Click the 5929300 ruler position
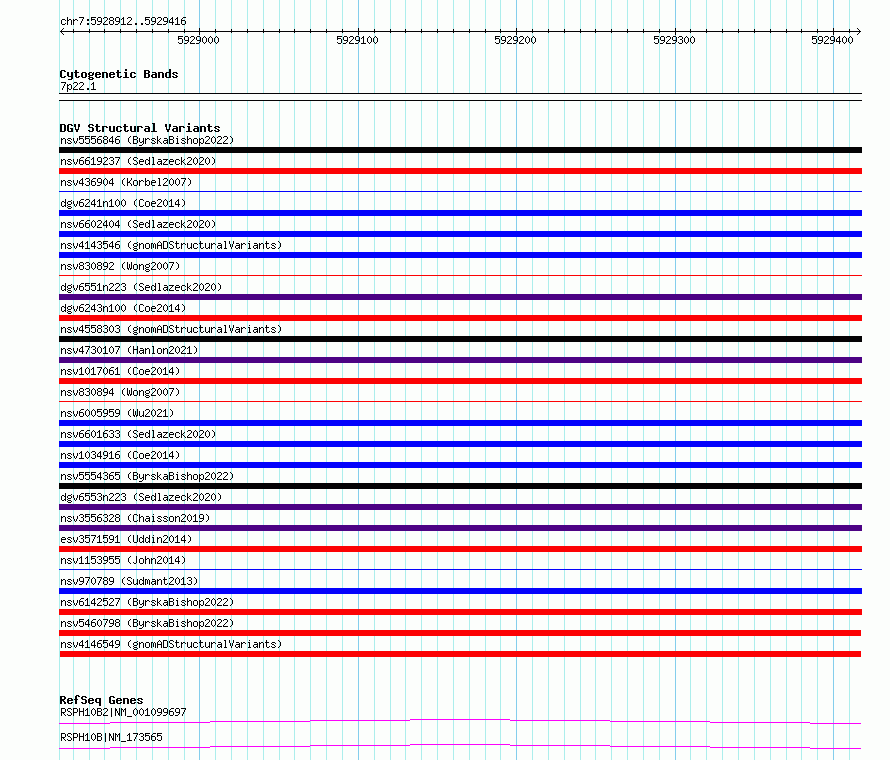 coord(674,40)
